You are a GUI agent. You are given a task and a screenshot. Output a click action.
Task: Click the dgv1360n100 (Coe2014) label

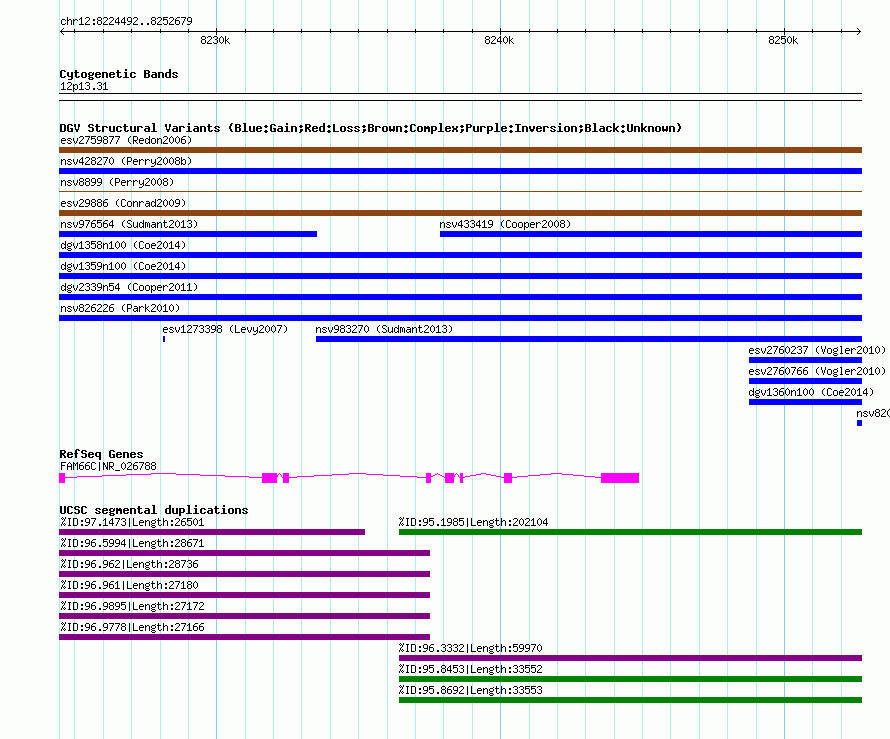click(811, 392)
